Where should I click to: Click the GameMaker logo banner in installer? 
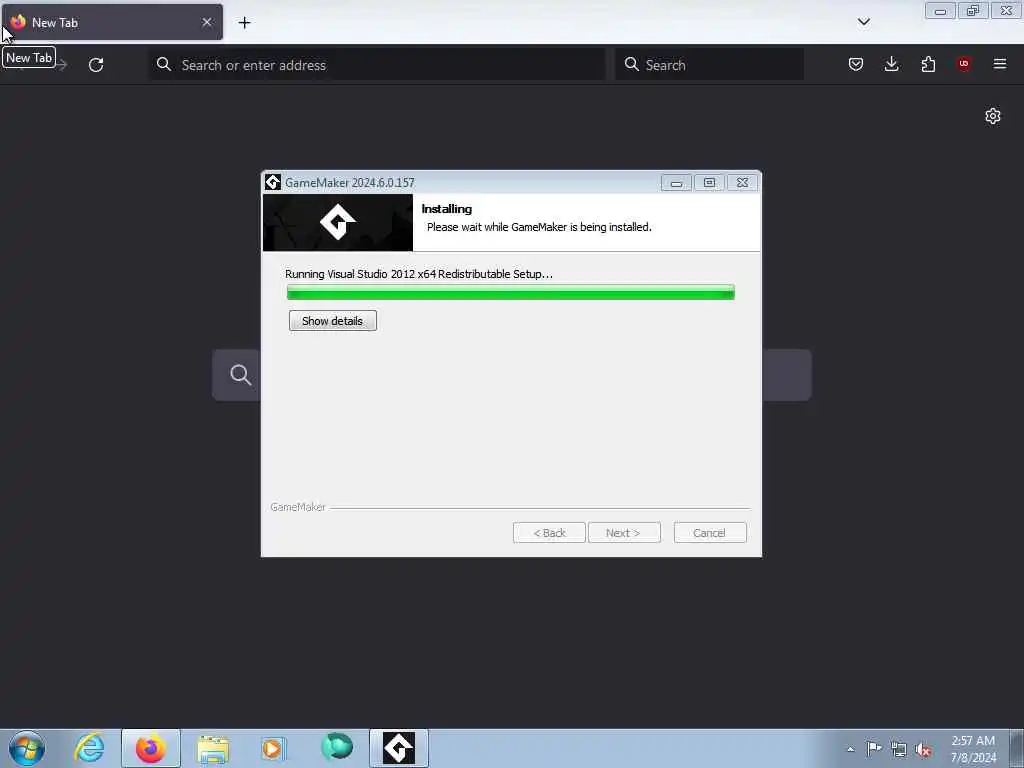(x=338, y=223)
